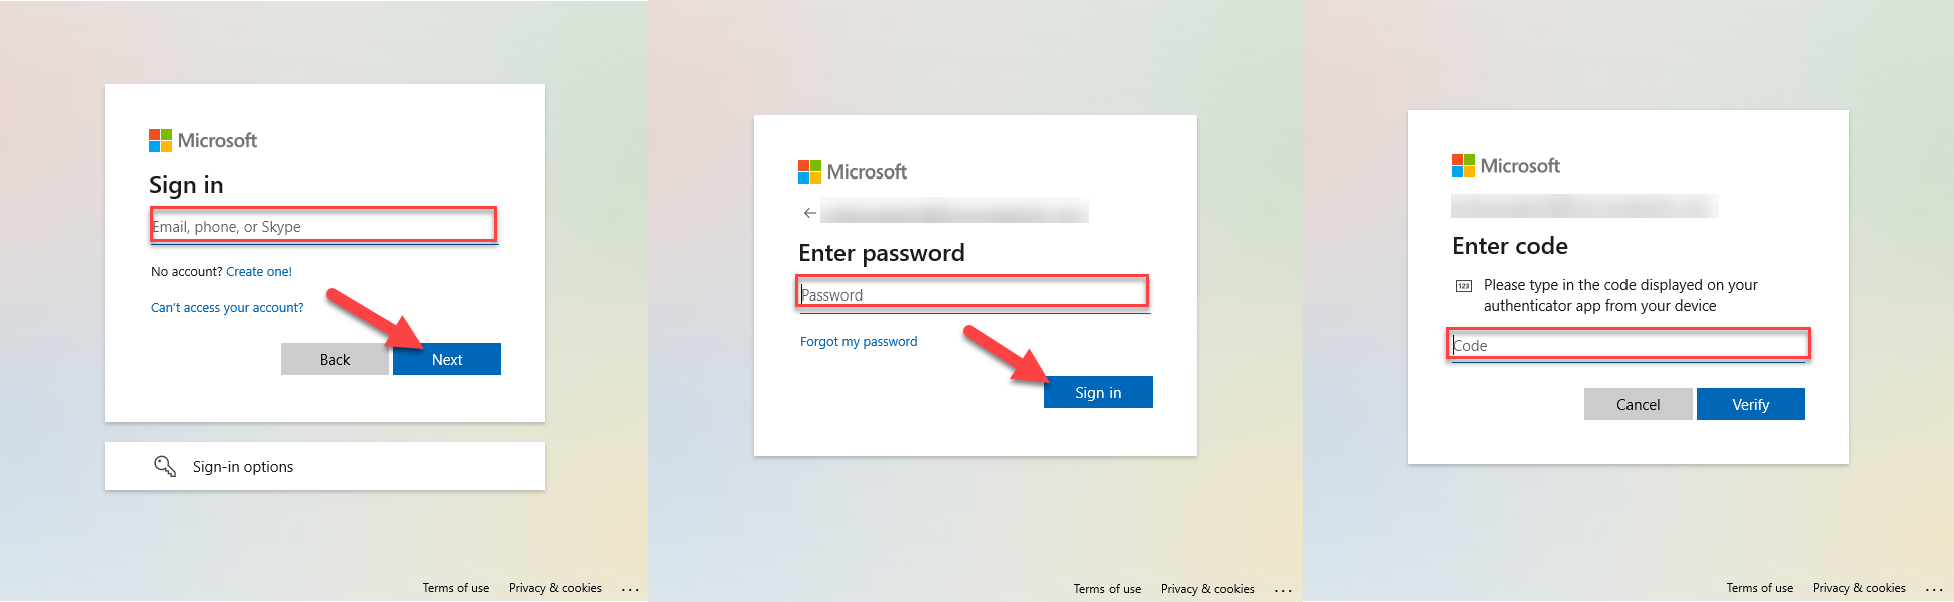Click the Cancel button
The image size is (1954, 602).
[1638, 404]
